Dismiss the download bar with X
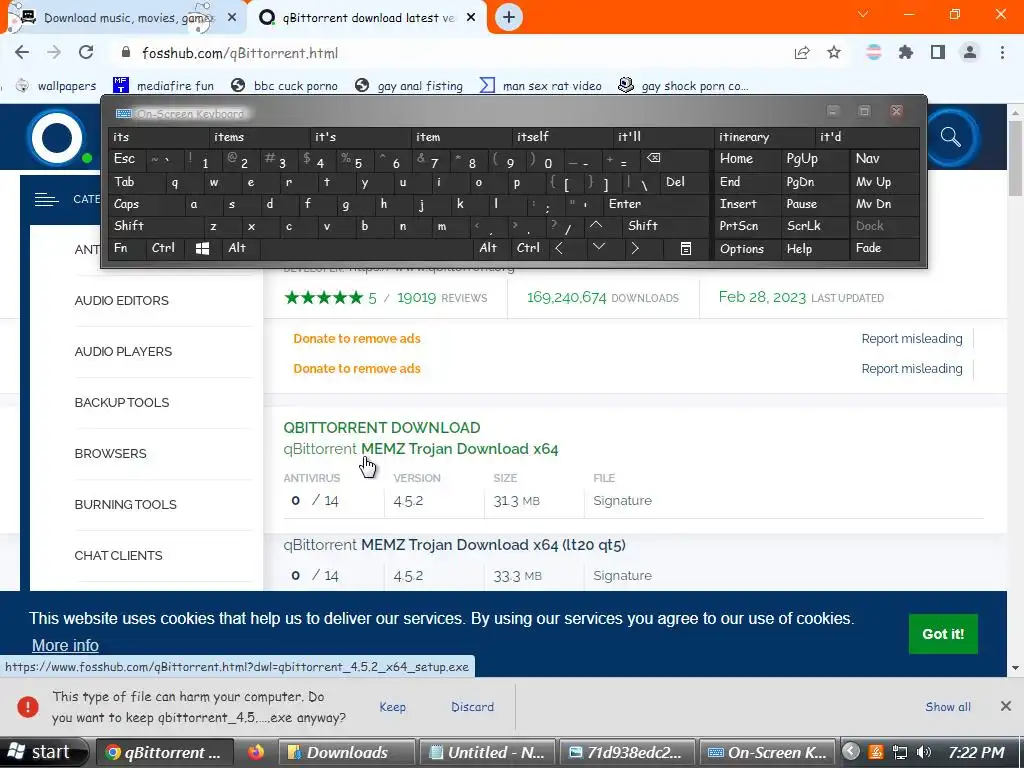This screenshot has width=1024, height=768. coord(1006,706)
